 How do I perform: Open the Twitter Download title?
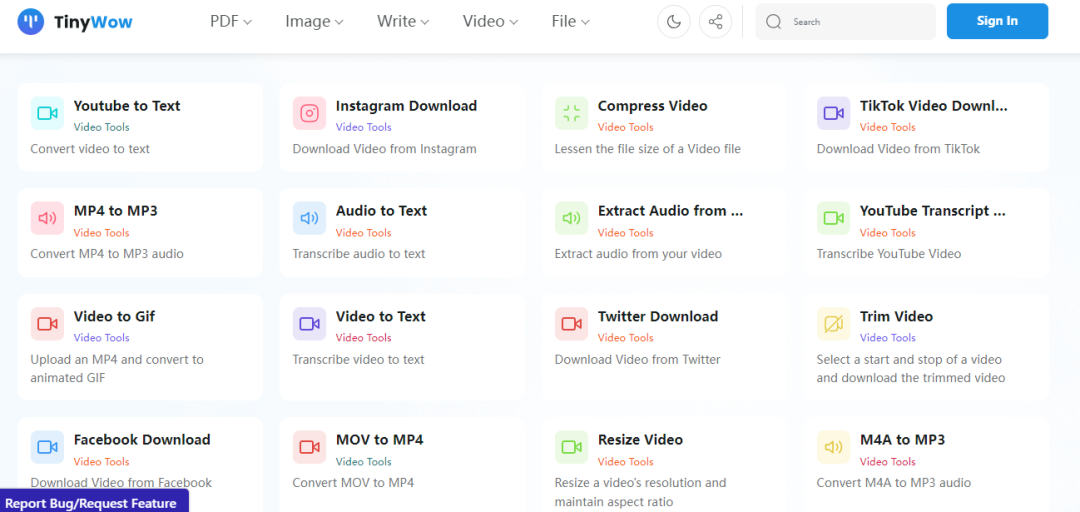click(x=658, y=316)
